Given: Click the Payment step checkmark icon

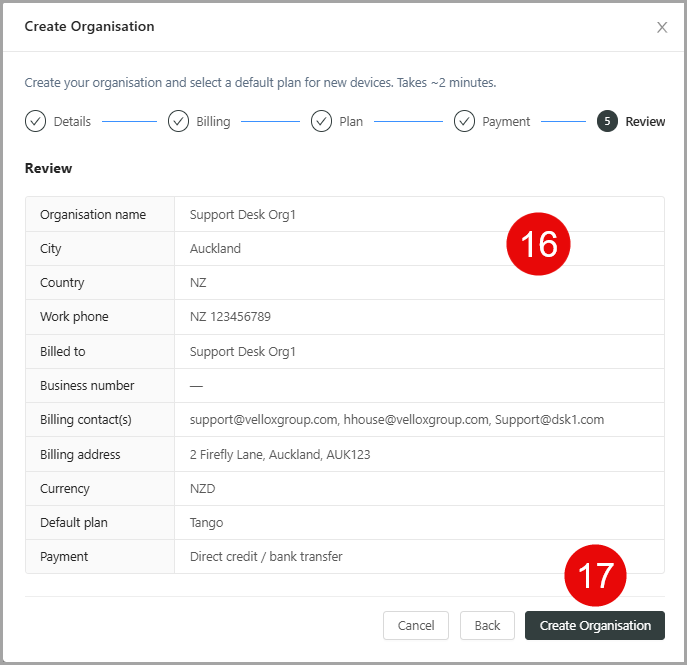Looking at the screenshot, I should point(464,121).
